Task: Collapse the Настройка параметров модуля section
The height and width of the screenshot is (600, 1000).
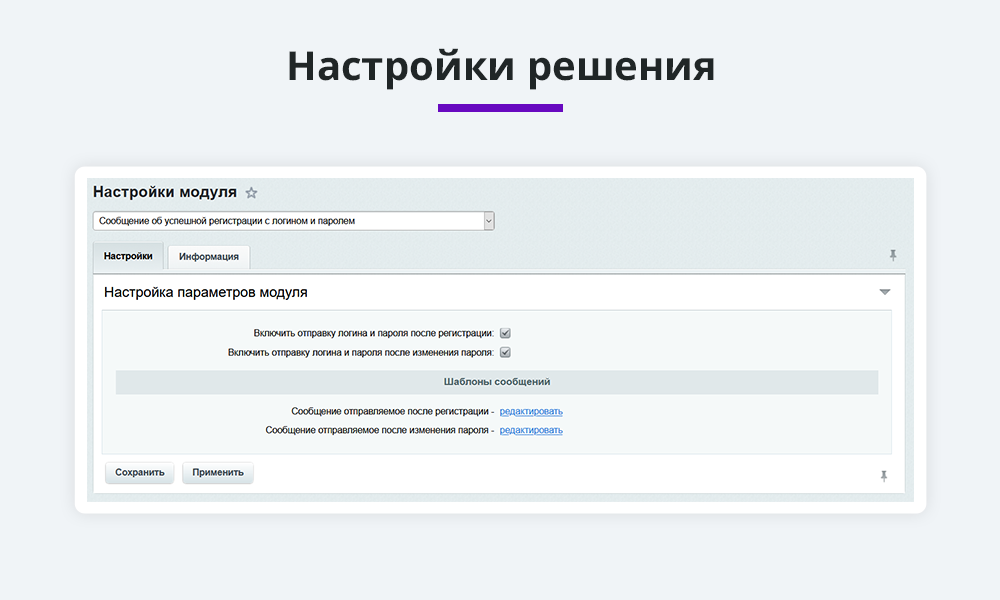Action: tap(884, 292)
